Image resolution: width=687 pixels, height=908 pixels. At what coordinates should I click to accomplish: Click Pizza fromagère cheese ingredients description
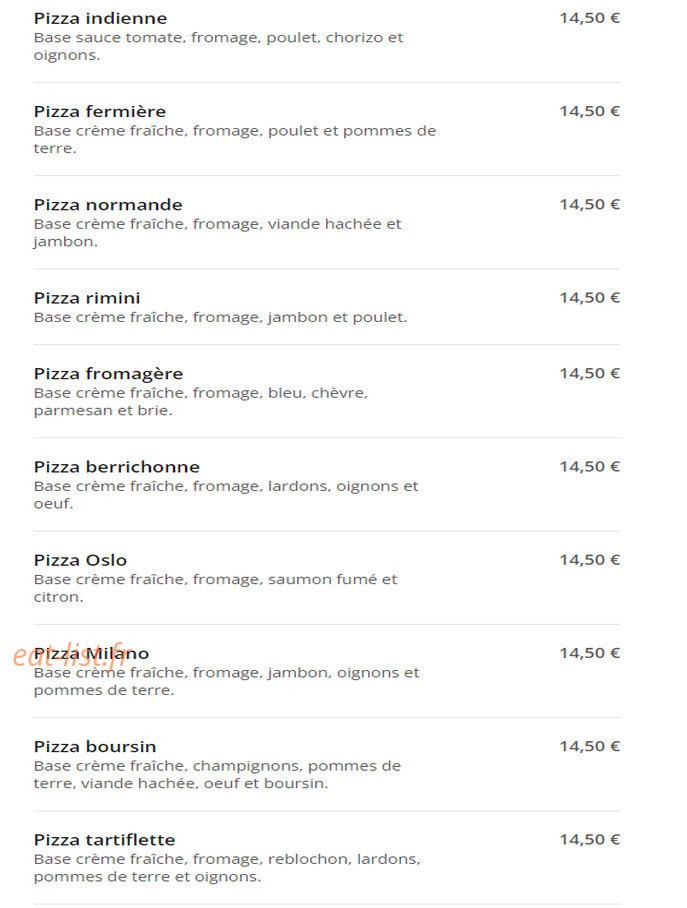(x=201, y=402)
